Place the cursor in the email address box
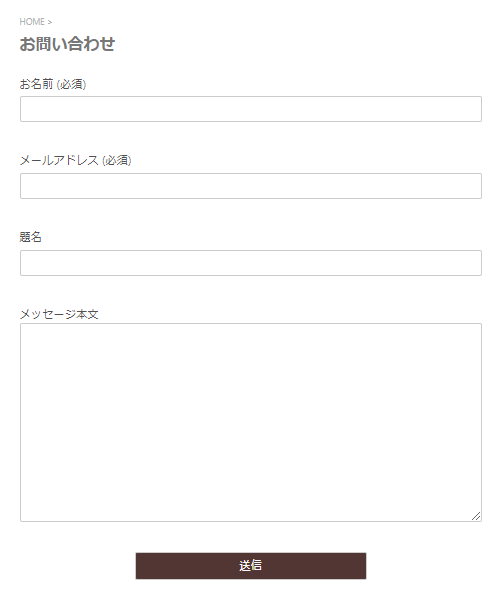This screenshot has width=501, height=596. tap(251, 186)
